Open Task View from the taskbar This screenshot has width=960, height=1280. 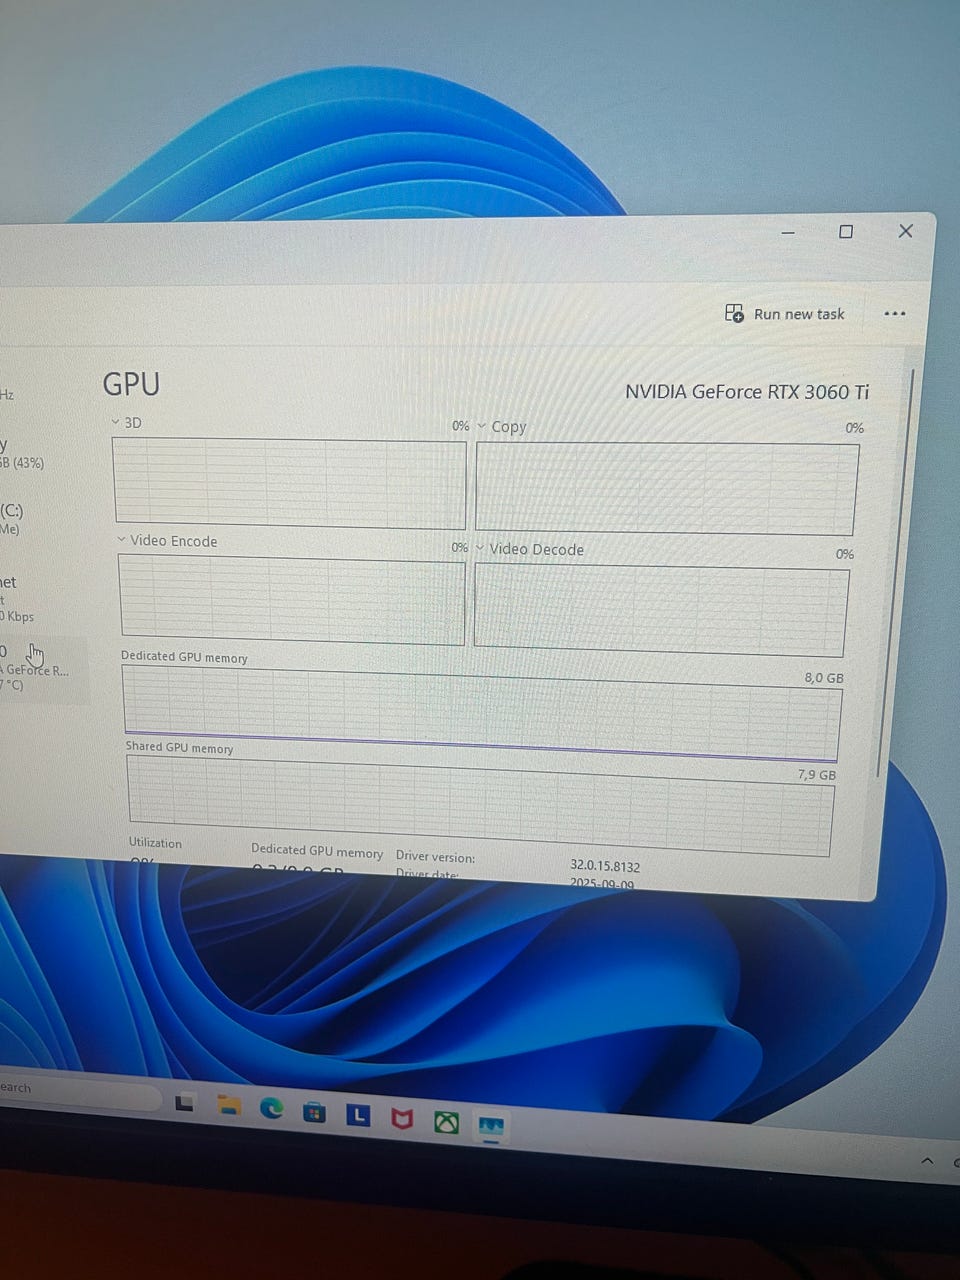tap(185, 1103)
